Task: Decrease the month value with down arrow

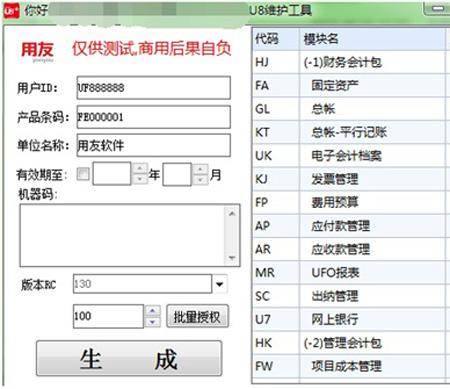Action: click(x=200, y=180)
